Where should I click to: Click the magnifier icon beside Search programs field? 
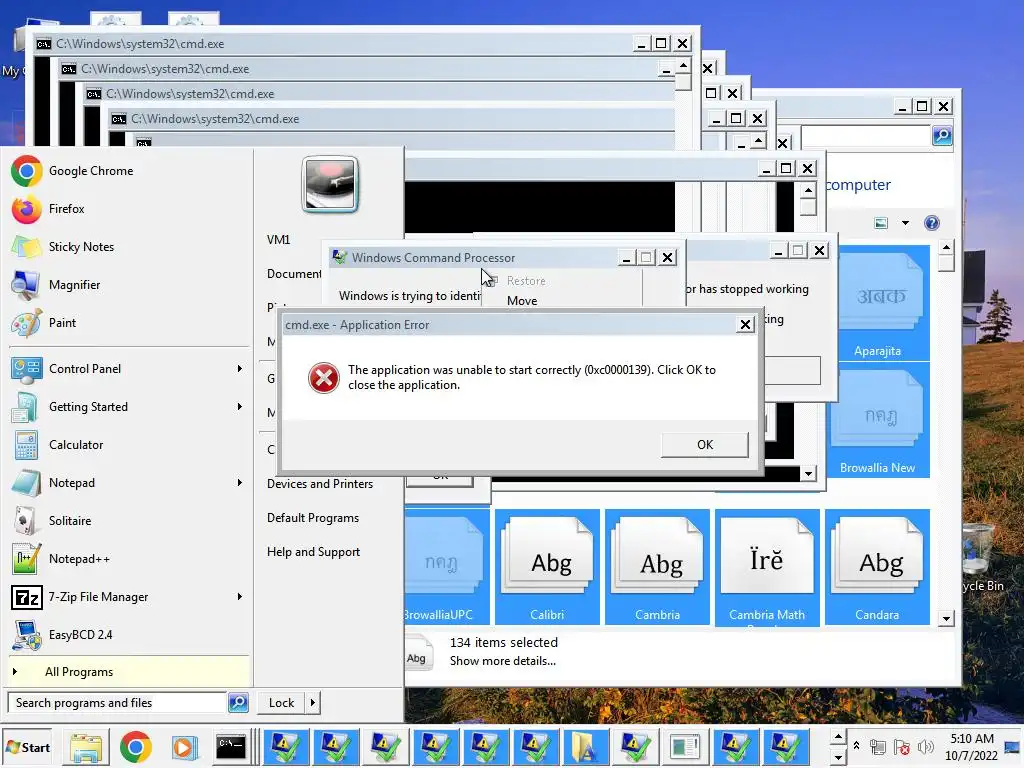pos(238,703)
